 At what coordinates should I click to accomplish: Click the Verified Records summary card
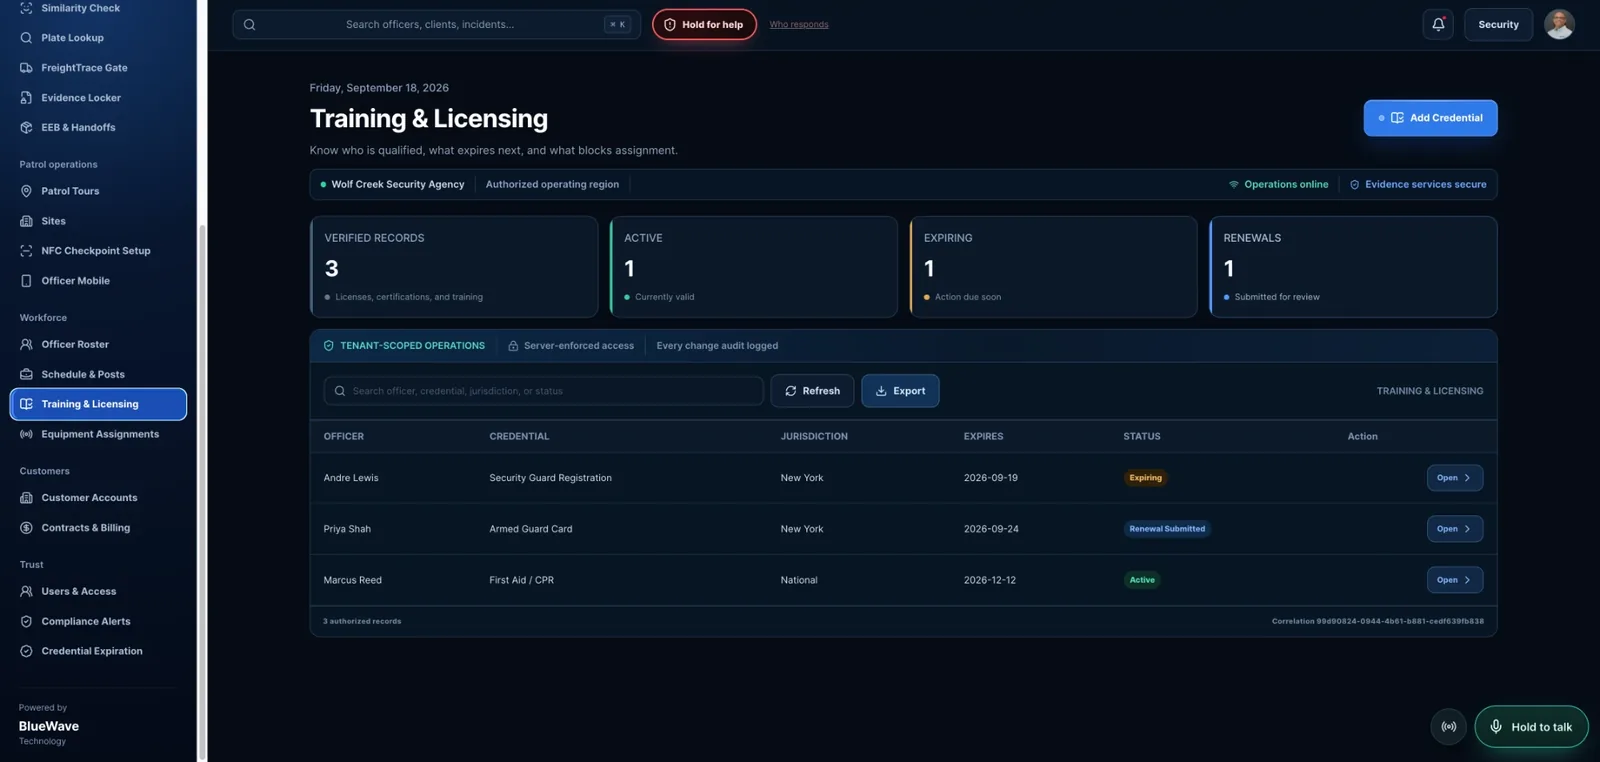pos(454,267)
